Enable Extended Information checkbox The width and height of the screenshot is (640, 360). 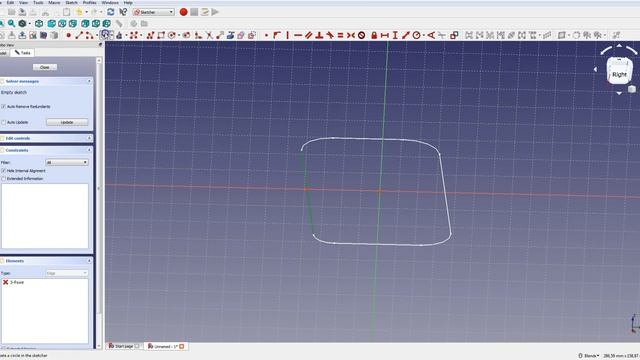(4, 179)
